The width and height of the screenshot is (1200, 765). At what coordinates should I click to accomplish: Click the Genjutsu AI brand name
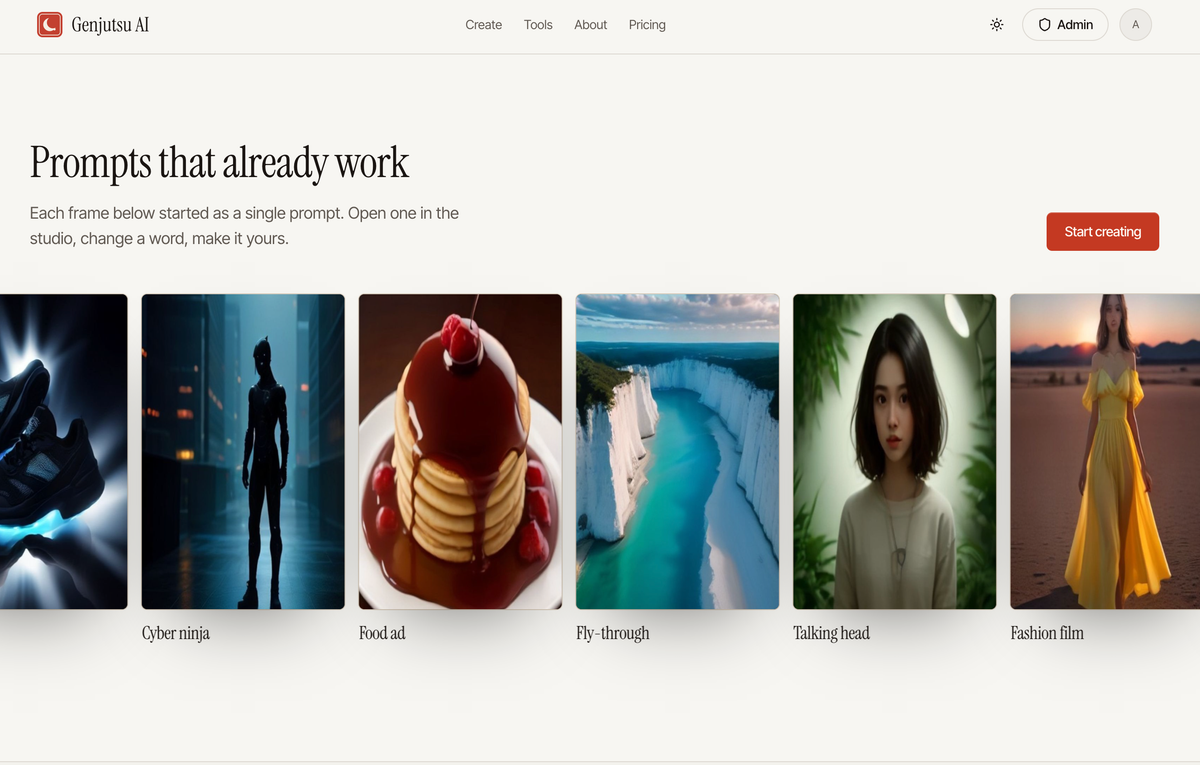click(x=110, y=25)
